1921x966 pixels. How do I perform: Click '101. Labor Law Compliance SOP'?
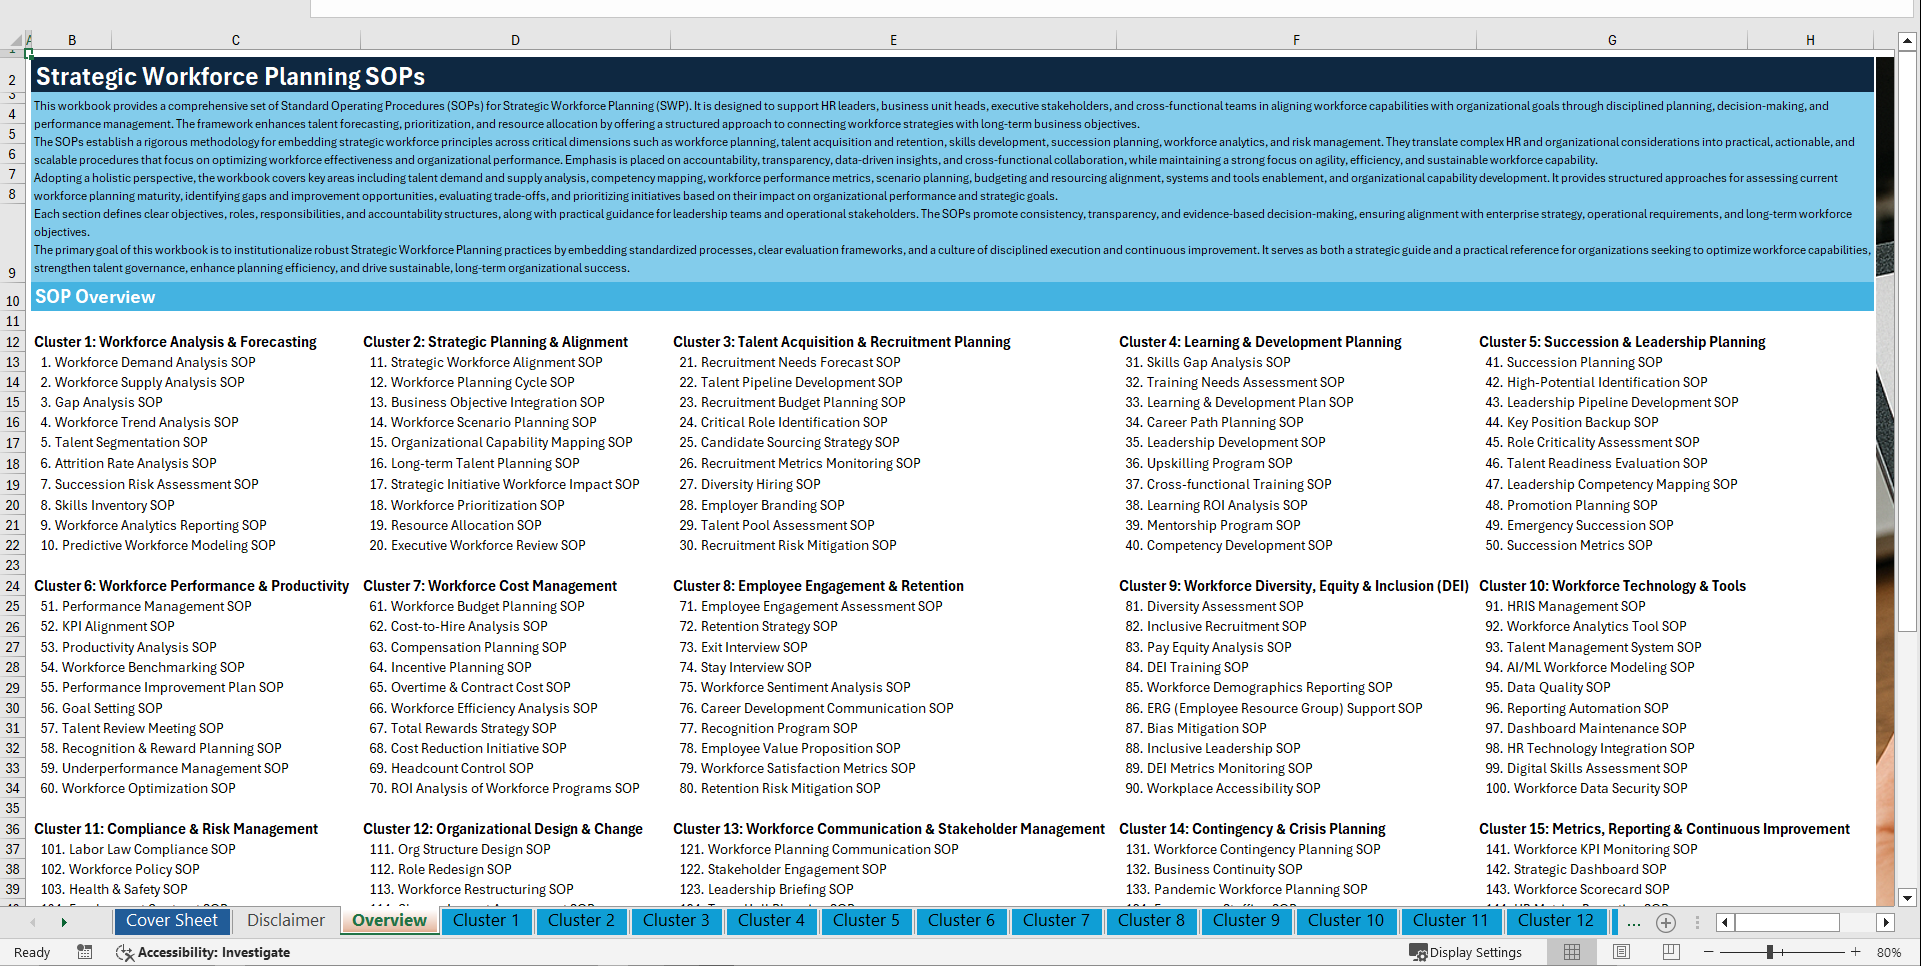(x=138, y=849)
